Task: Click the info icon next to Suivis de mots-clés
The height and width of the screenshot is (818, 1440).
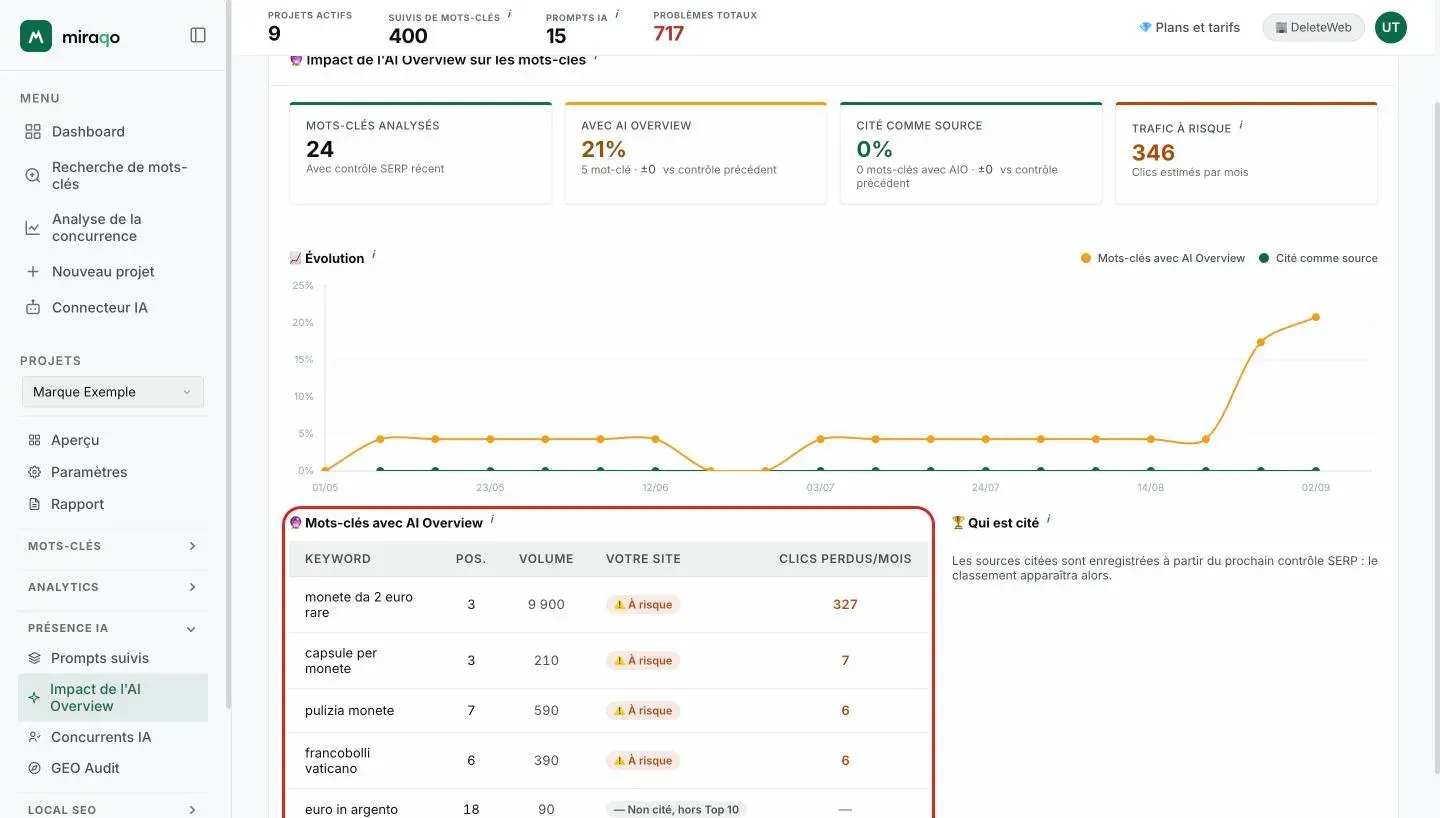Action: coord(510,14)
